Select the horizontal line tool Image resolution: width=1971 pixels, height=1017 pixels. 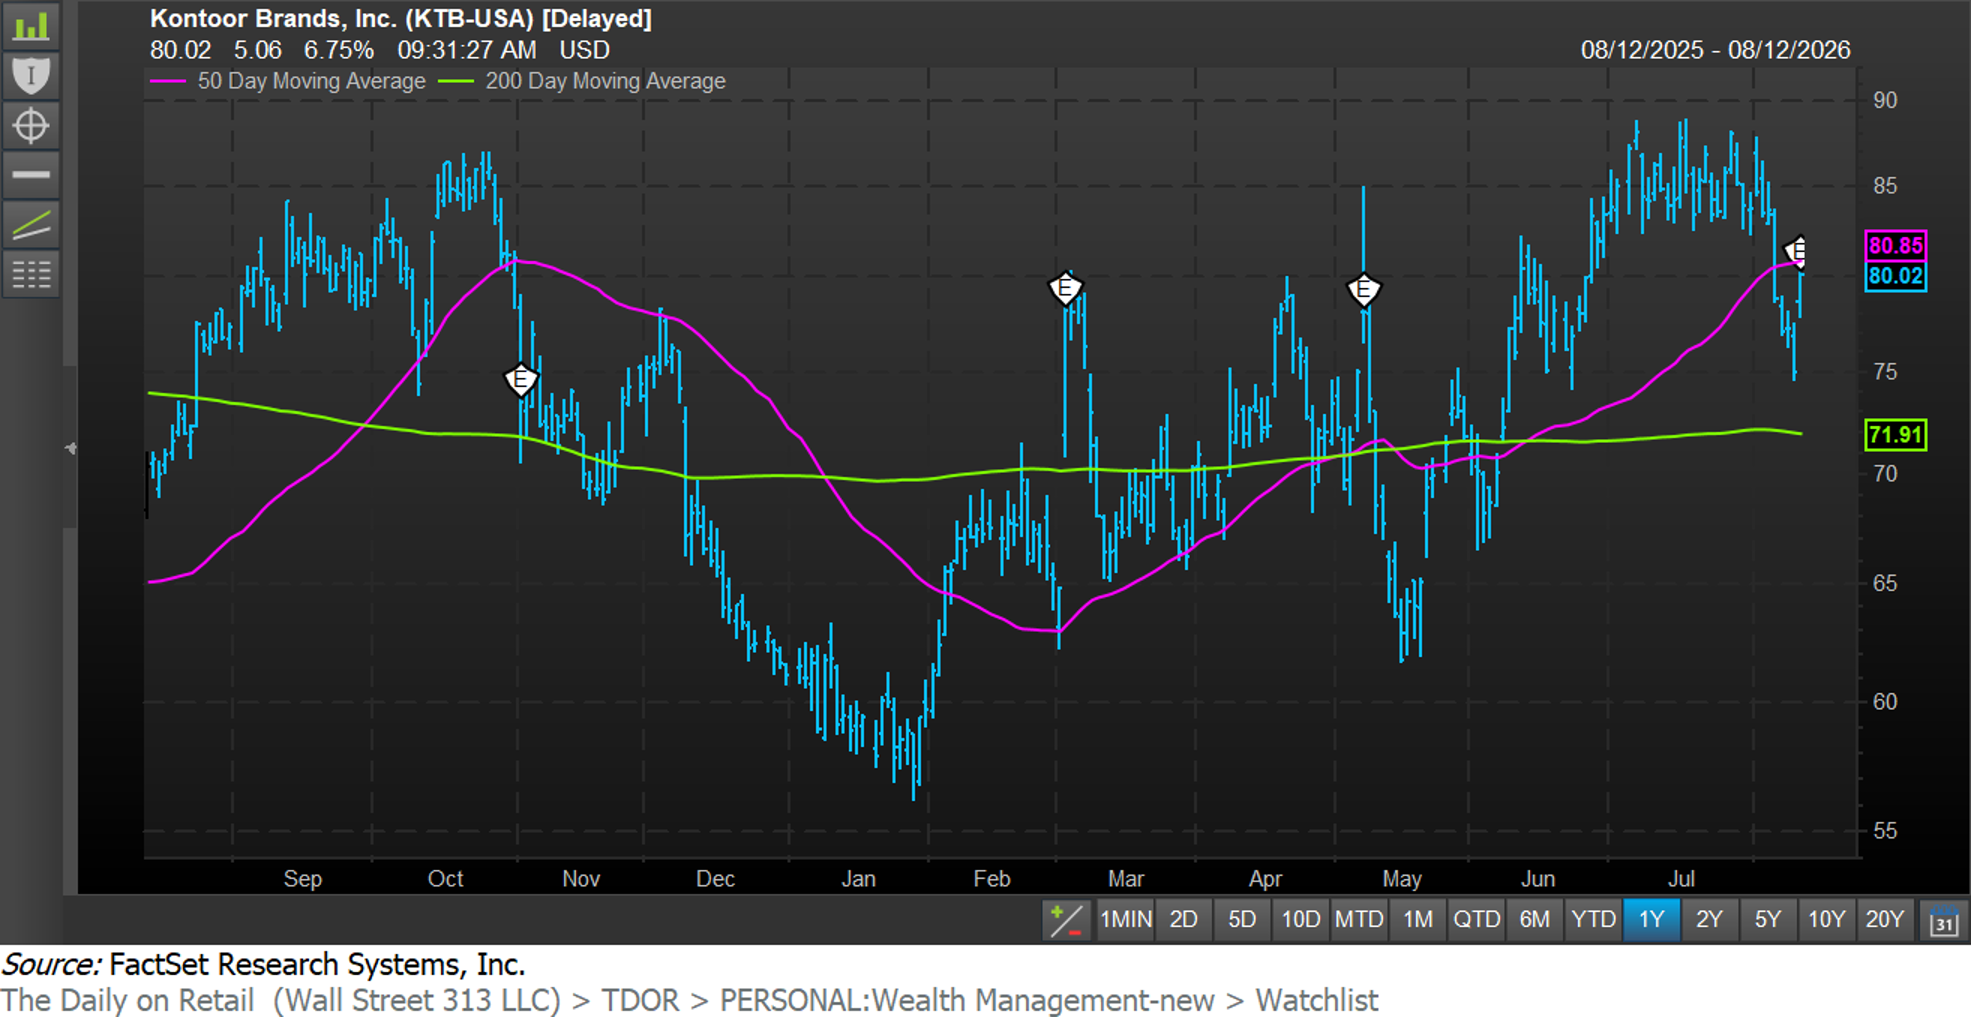(x=31, y=175)
